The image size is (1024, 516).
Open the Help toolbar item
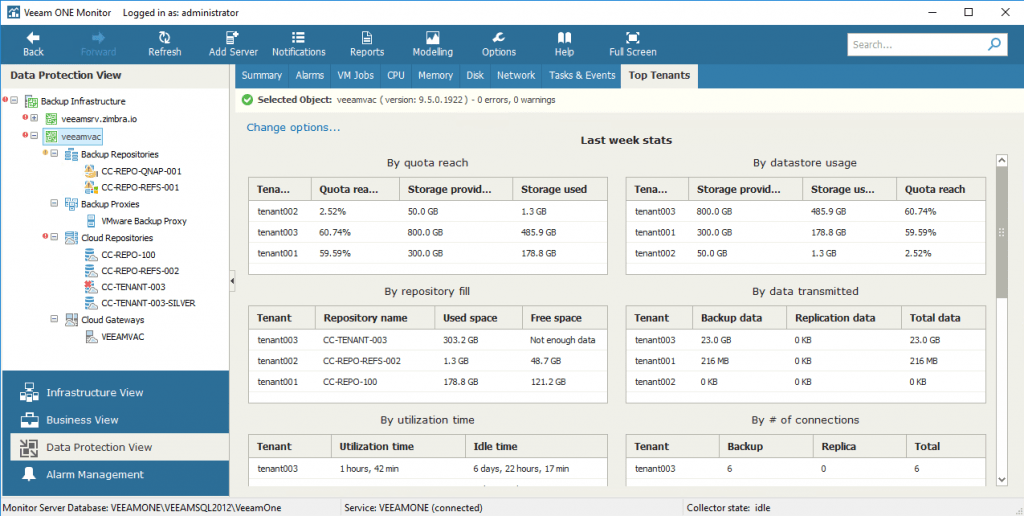point(564,44)
